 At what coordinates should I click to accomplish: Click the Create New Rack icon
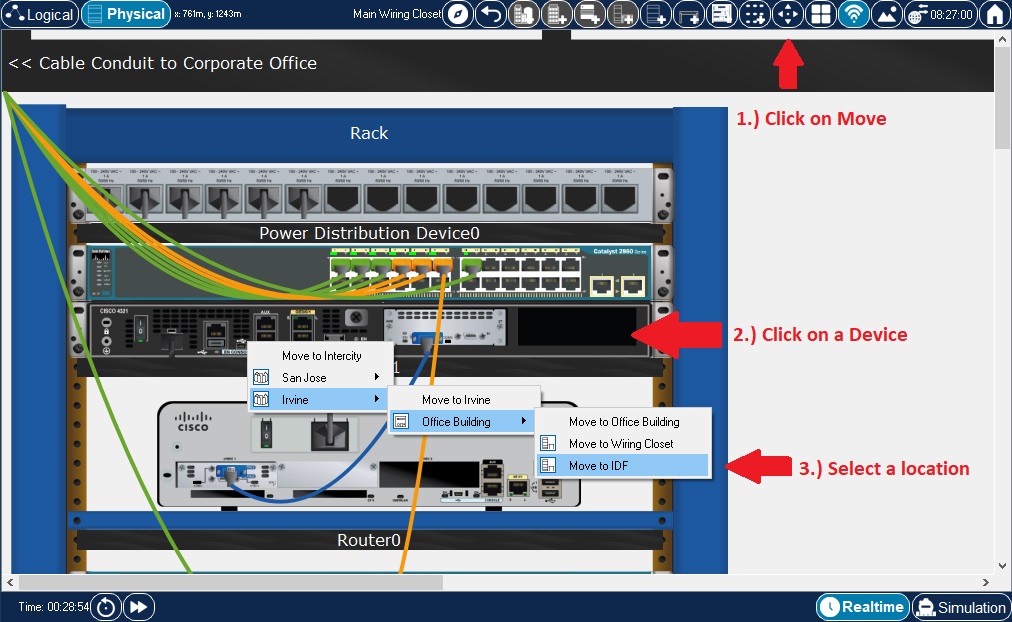click(656, 14)
